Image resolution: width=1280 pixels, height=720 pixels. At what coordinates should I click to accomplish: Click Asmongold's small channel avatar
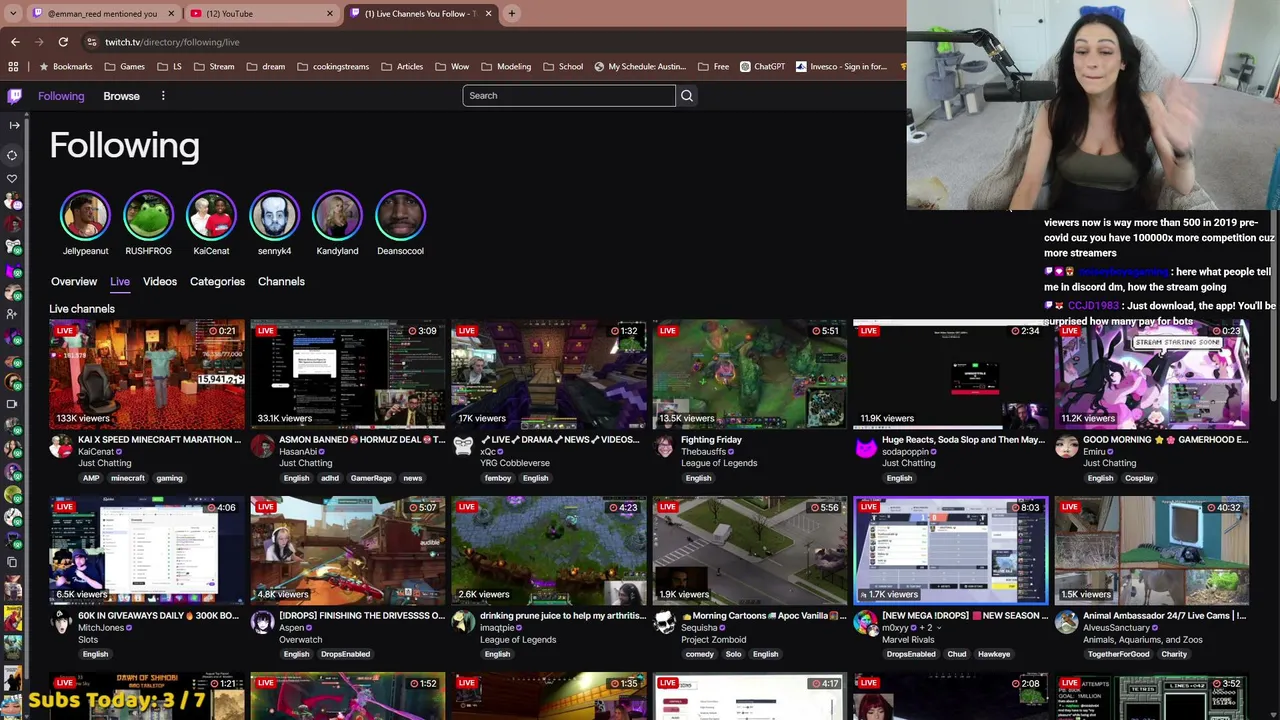[262, 446]
